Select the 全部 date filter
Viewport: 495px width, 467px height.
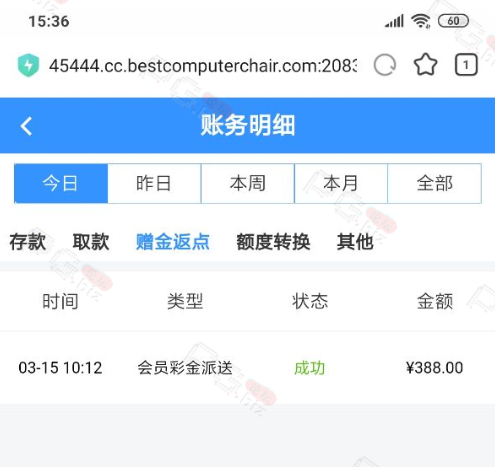[x=435, y=183]
